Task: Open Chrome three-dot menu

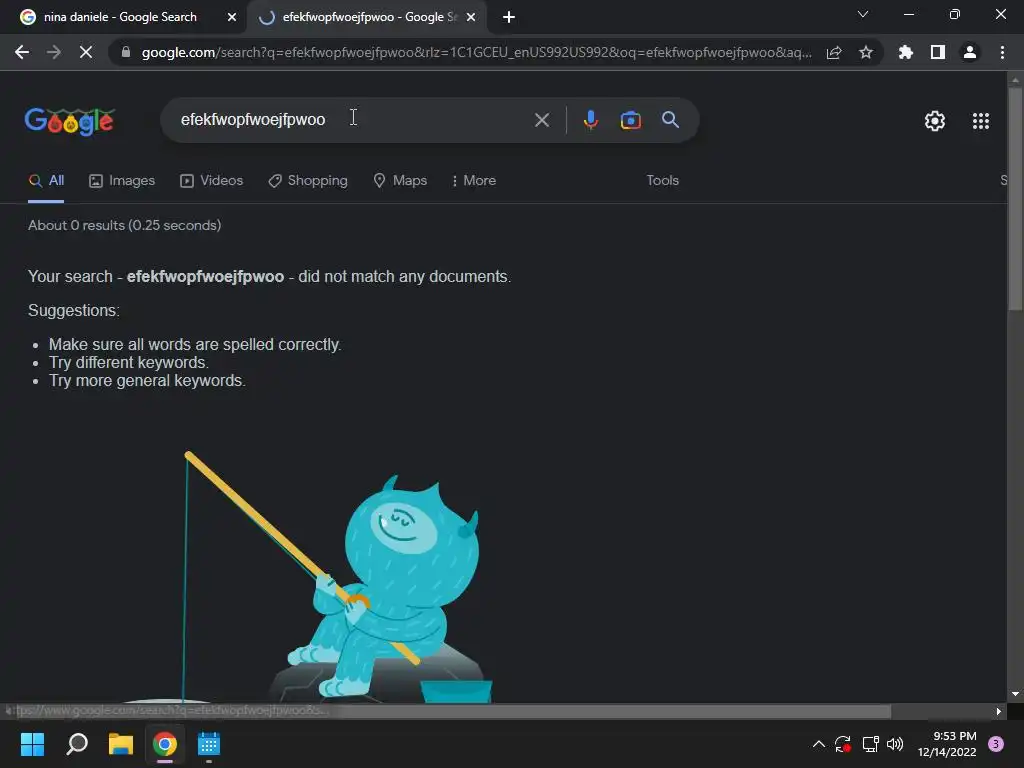Action: pos(1002,52)
